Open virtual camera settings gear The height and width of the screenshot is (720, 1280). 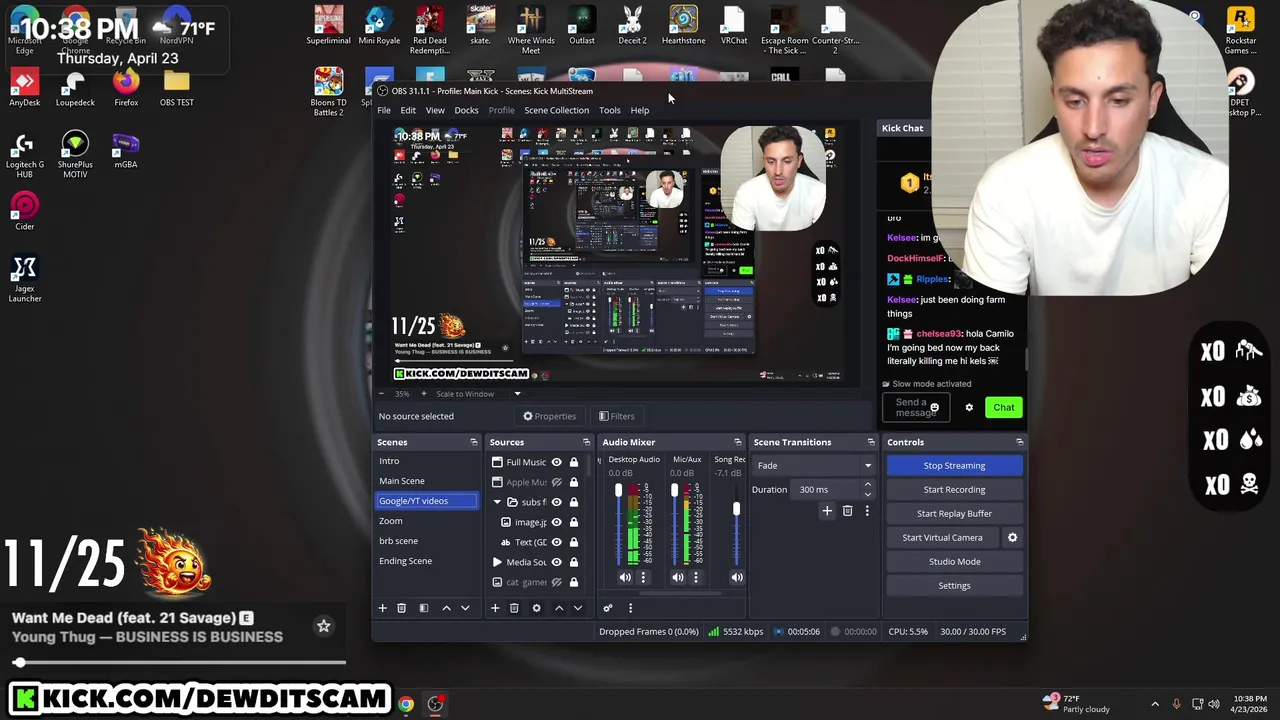tap(1012, 538)
